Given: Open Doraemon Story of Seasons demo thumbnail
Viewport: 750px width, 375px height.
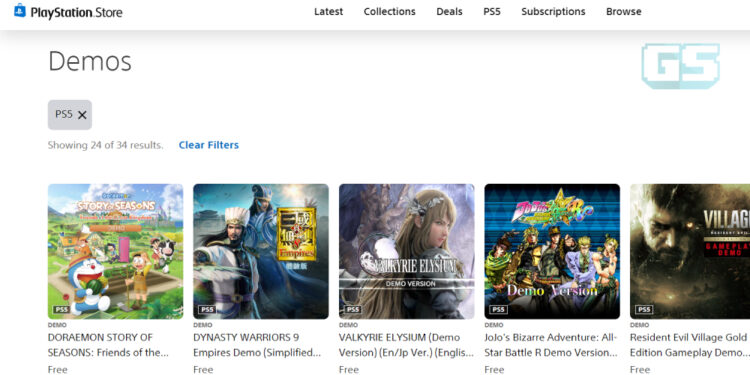Looking at the screenshot, I should point(115,252).
